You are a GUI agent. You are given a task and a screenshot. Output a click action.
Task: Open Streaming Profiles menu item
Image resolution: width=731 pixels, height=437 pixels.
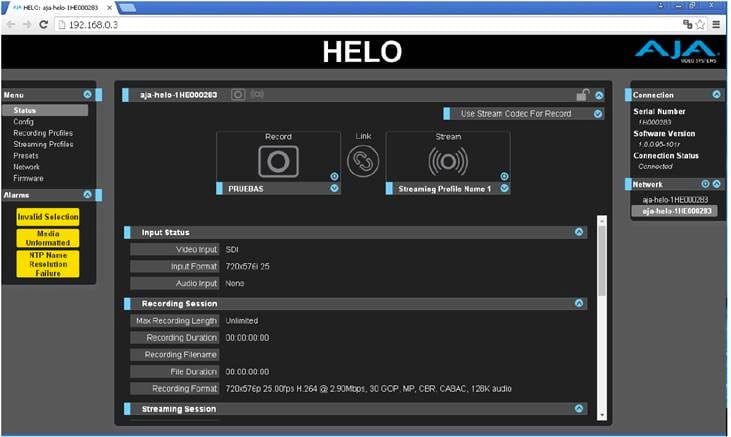[x=43, y=144]
